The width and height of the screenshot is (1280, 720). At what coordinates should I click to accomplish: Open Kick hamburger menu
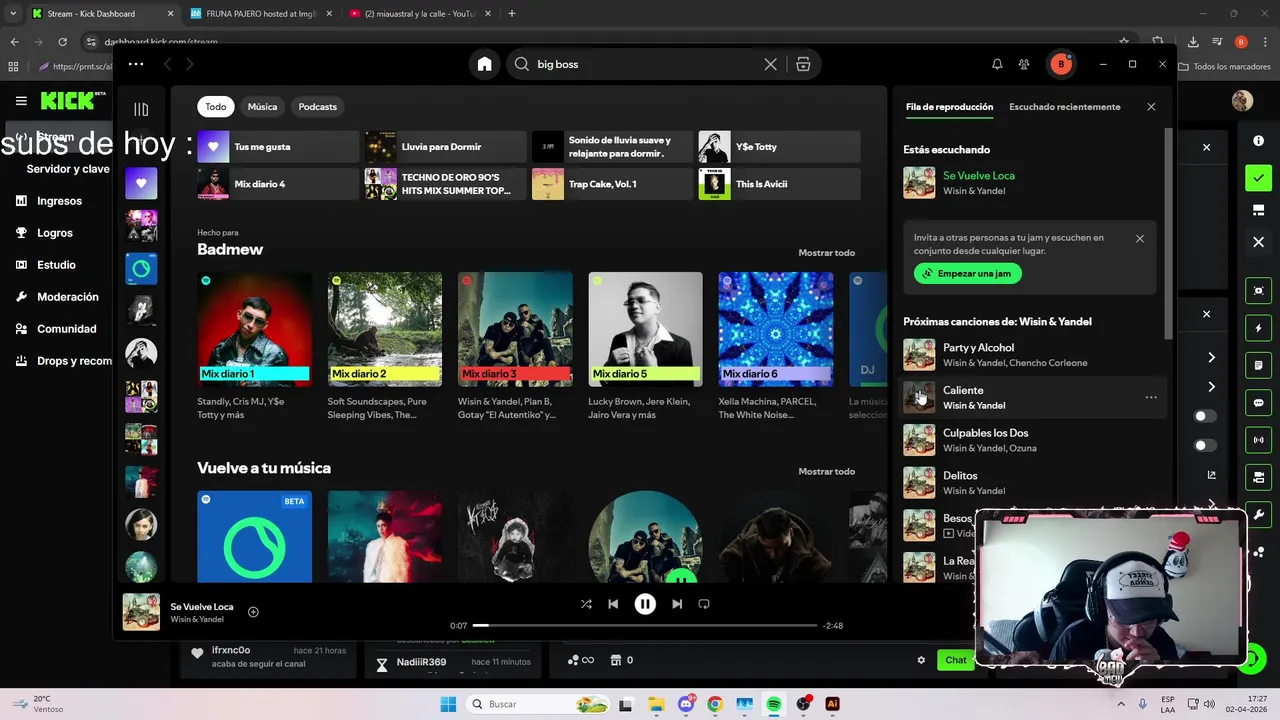pyautogui.click(x=21, y=101)
